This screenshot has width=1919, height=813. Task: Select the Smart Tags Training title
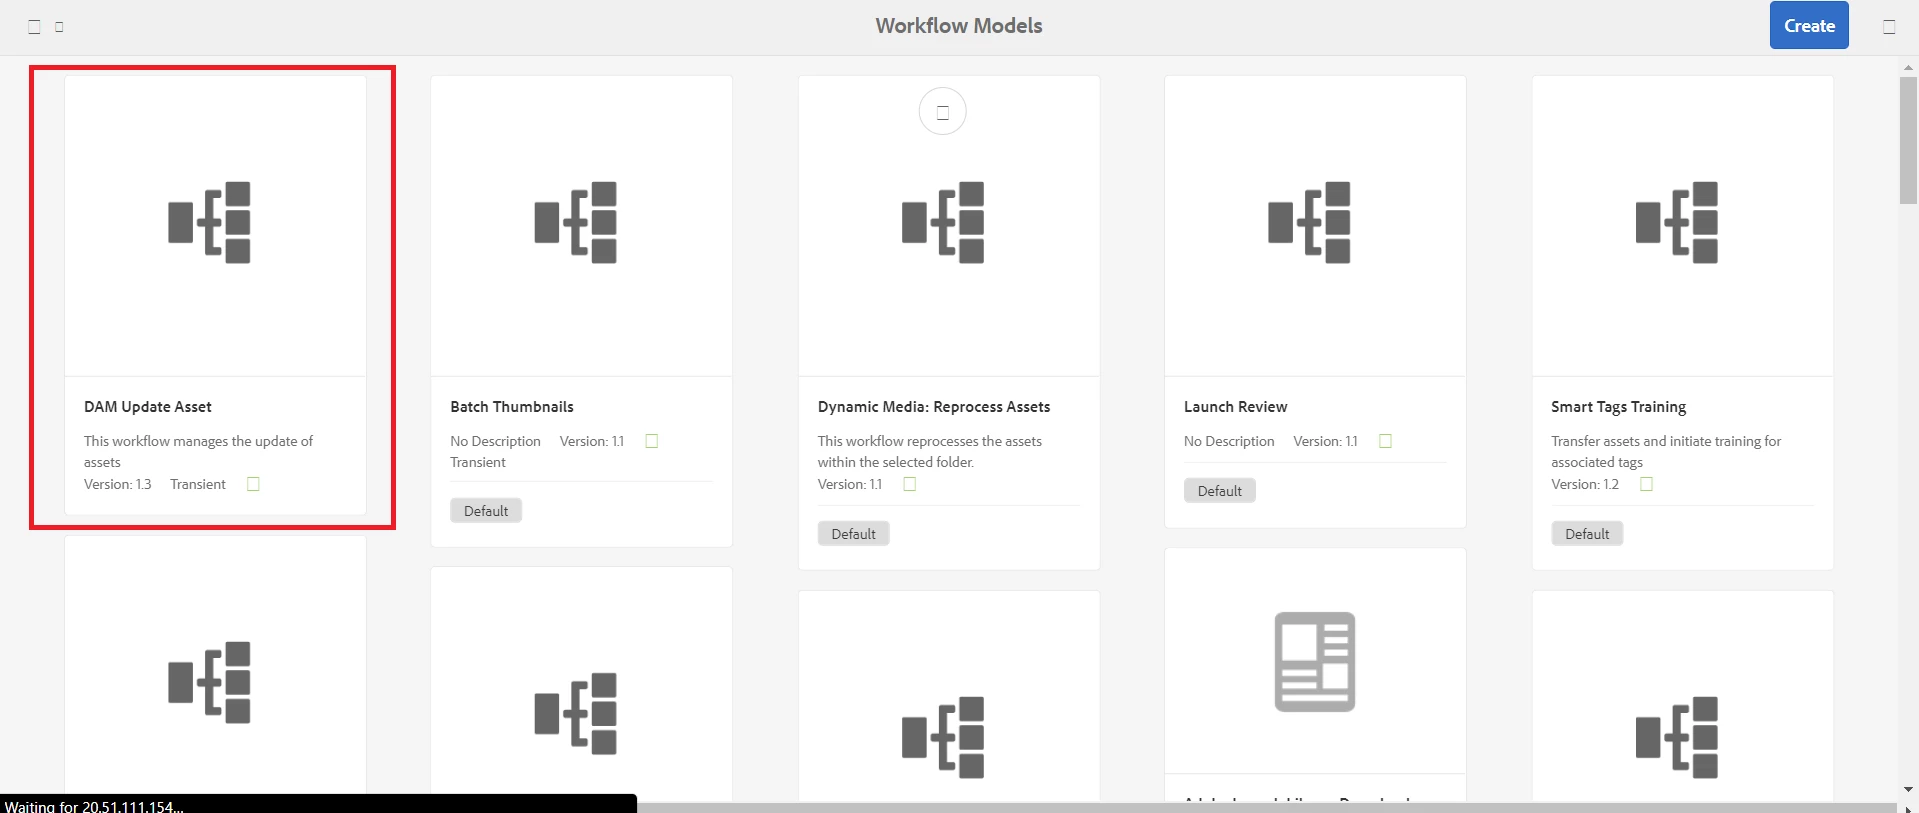(1619, 407)
